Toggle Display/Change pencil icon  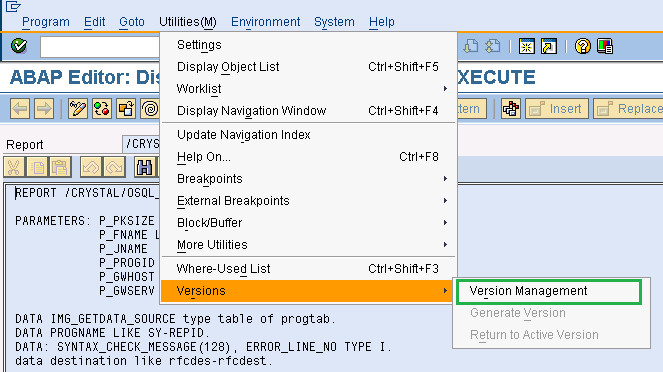coord(78,109)
